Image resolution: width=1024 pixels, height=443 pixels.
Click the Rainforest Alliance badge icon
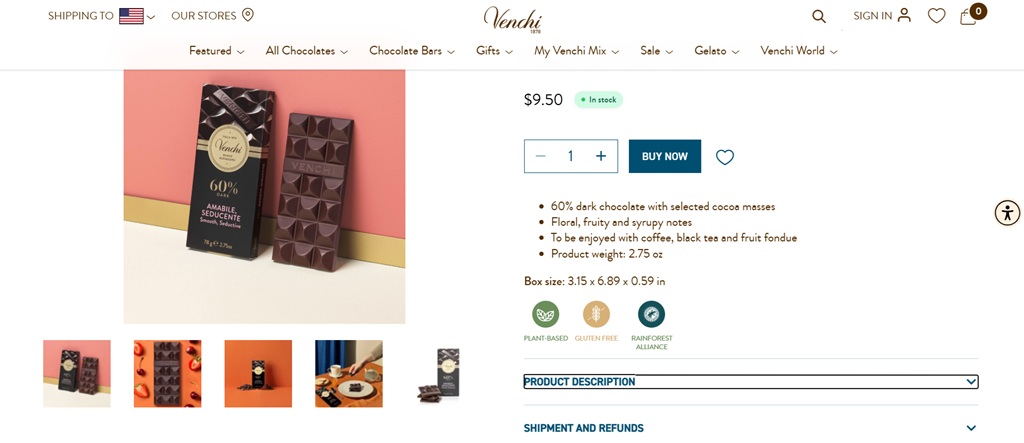point(652,314)
